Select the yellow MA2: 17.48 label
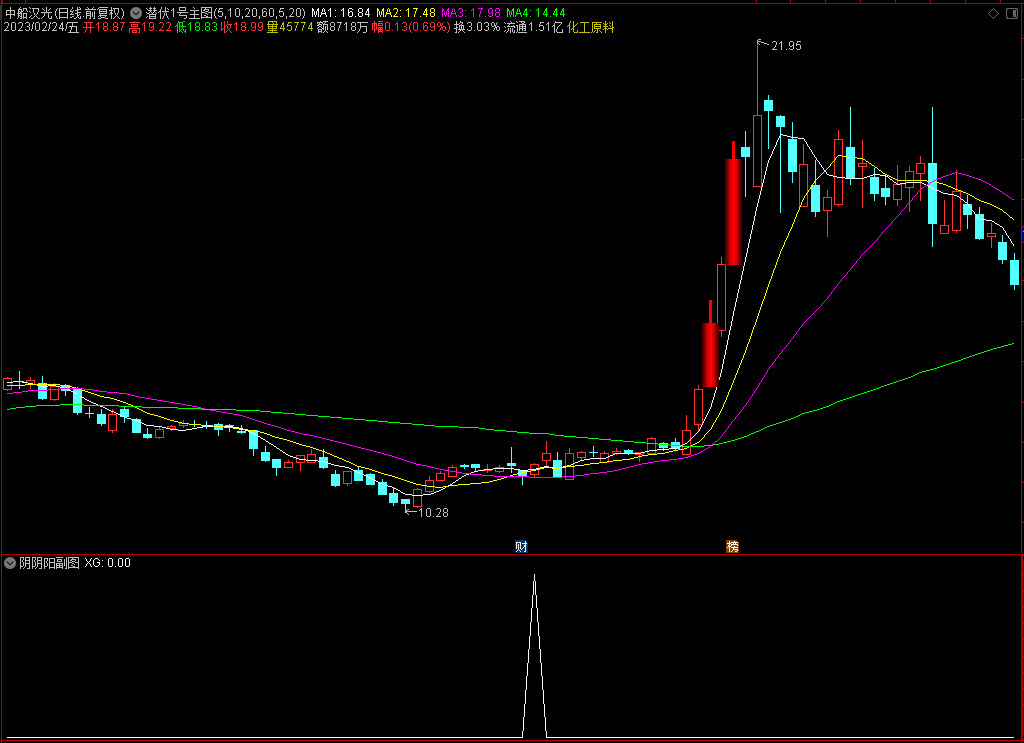Screen dimensions: 1024x743 (406, 13)
